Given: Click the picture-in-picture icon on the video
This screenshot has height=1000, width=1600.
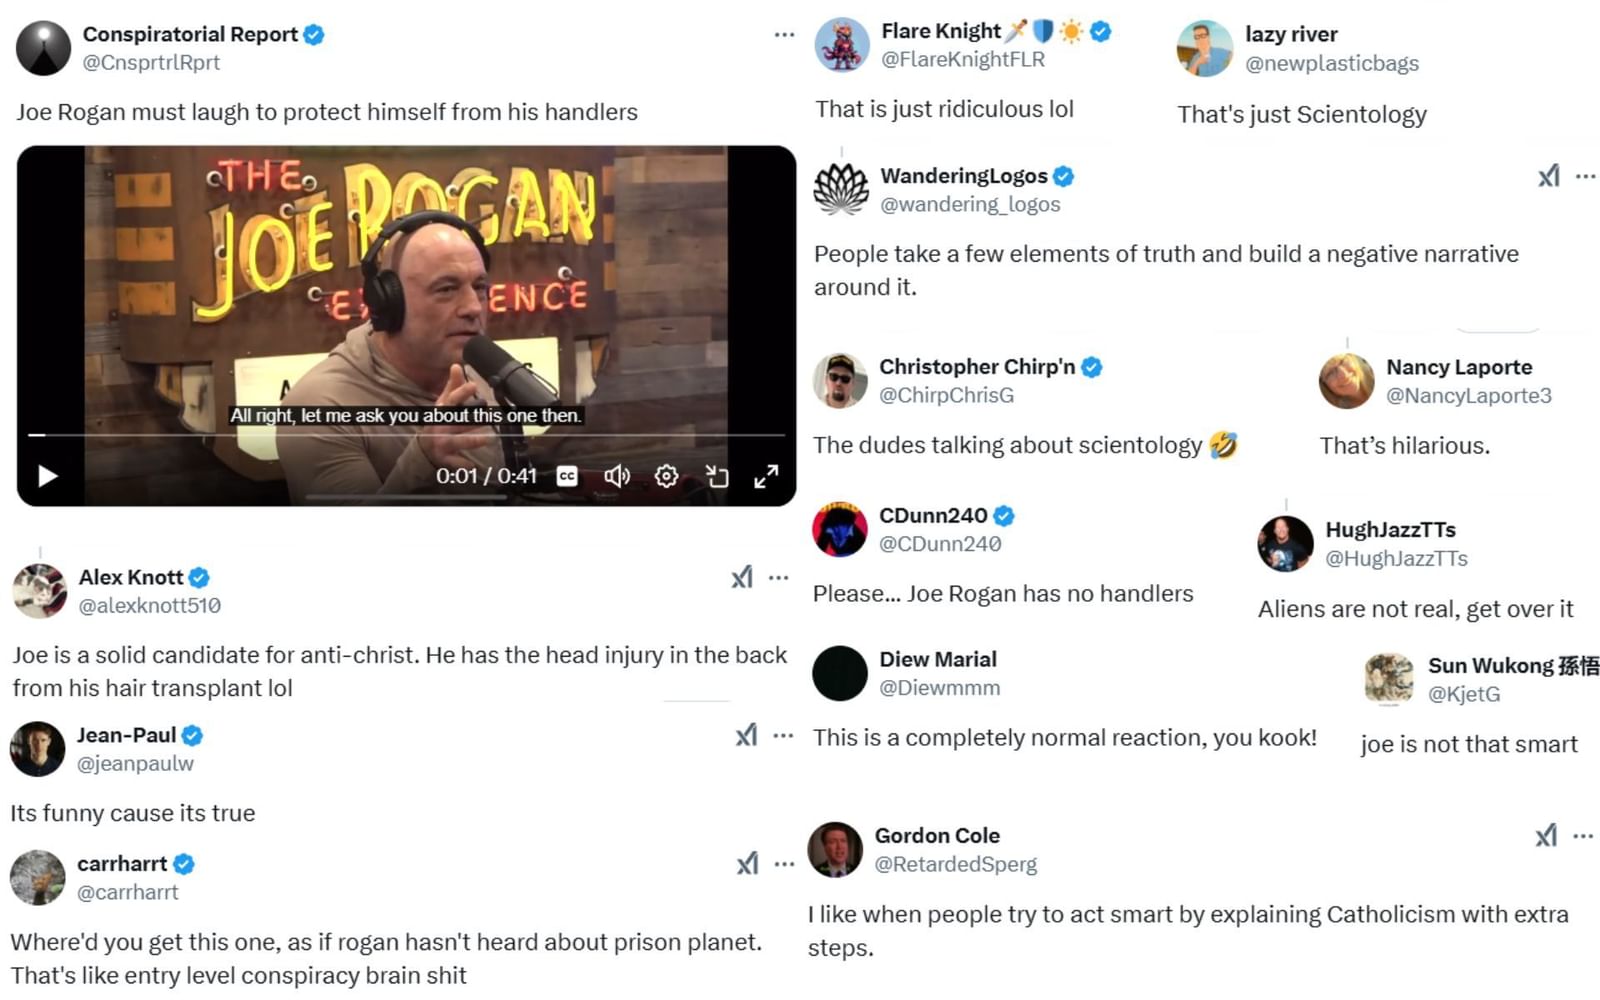Looking at the screenshot, I should coord(717,477).
